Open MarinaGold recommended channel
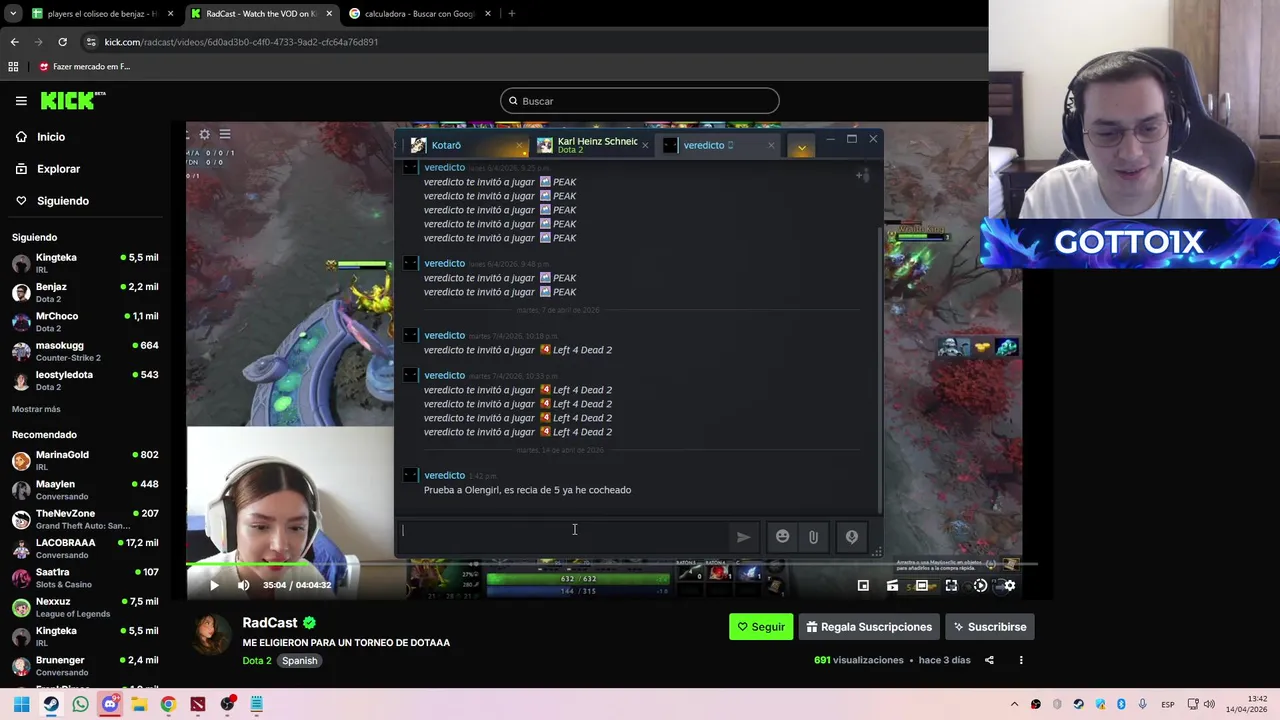This screenshot has width=1280, height=720. click(x=85, y=460)
